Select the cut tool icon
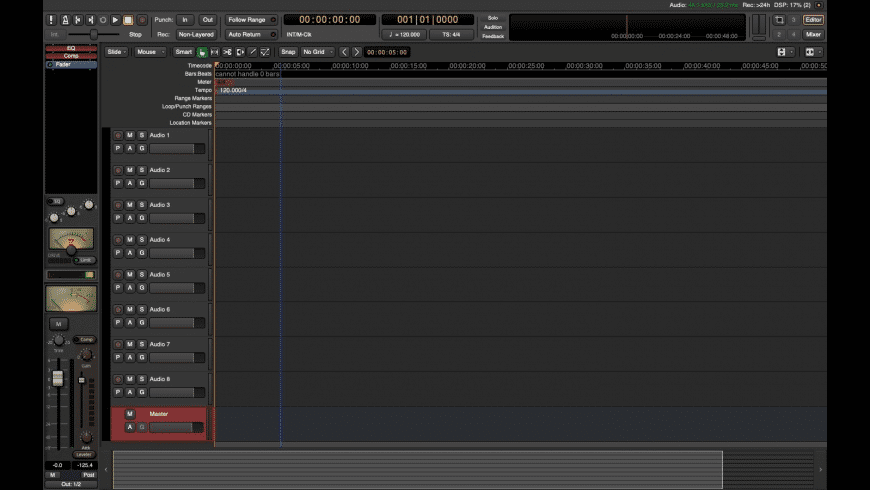The width and height of the screenshot is (870, 490). pos(227,52)
